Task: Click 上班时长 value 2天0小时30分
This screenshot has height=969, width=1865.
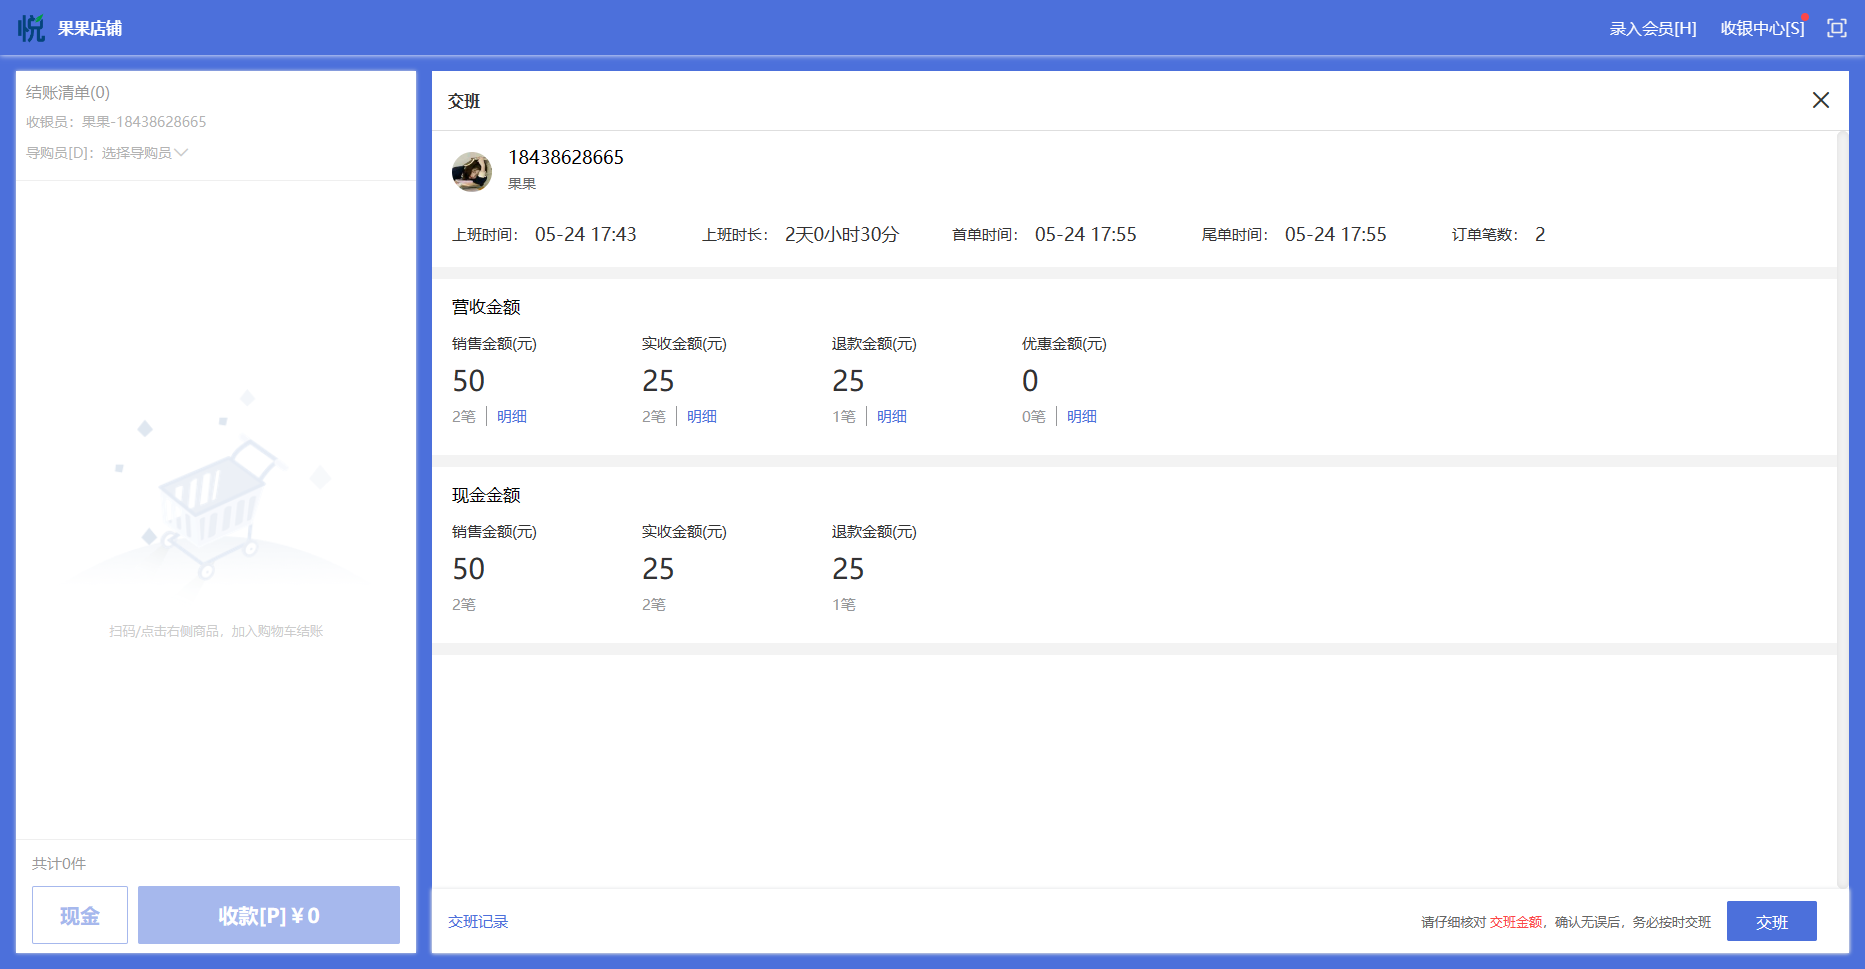Action: (842, 234)
